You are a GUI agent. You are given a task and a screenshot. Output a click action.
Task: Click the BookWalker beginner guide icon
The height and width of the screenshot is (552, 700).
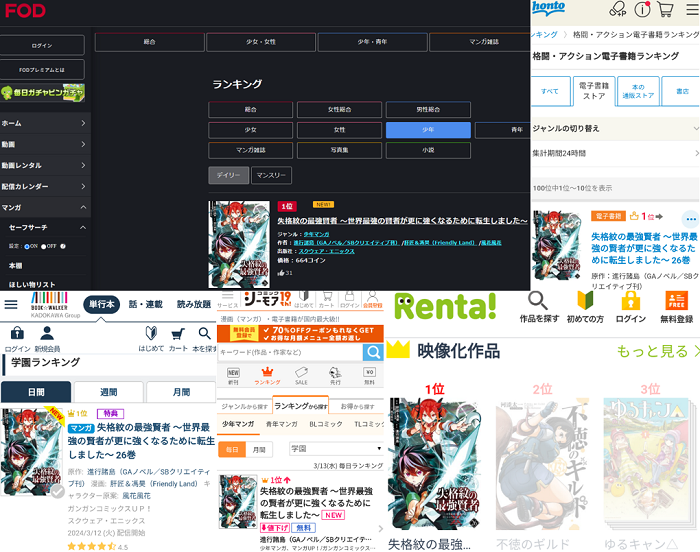click(151, 333)
